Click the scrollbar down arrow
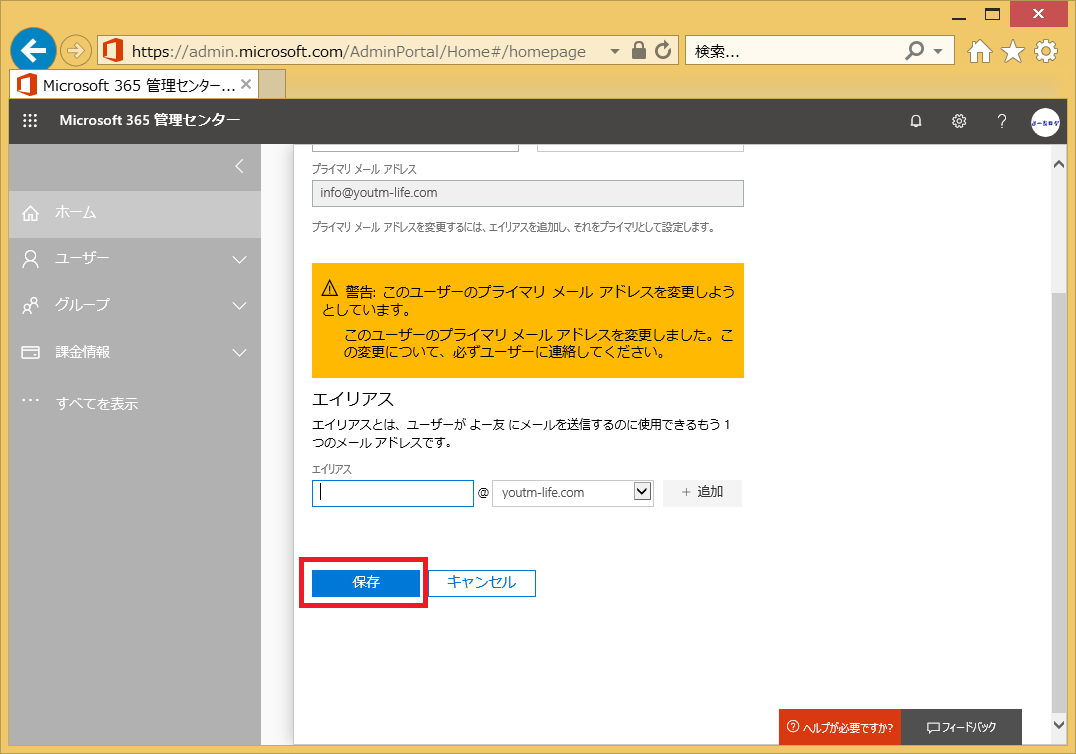The height and width of the screenshot is (754, 1076). point(1059,724)
